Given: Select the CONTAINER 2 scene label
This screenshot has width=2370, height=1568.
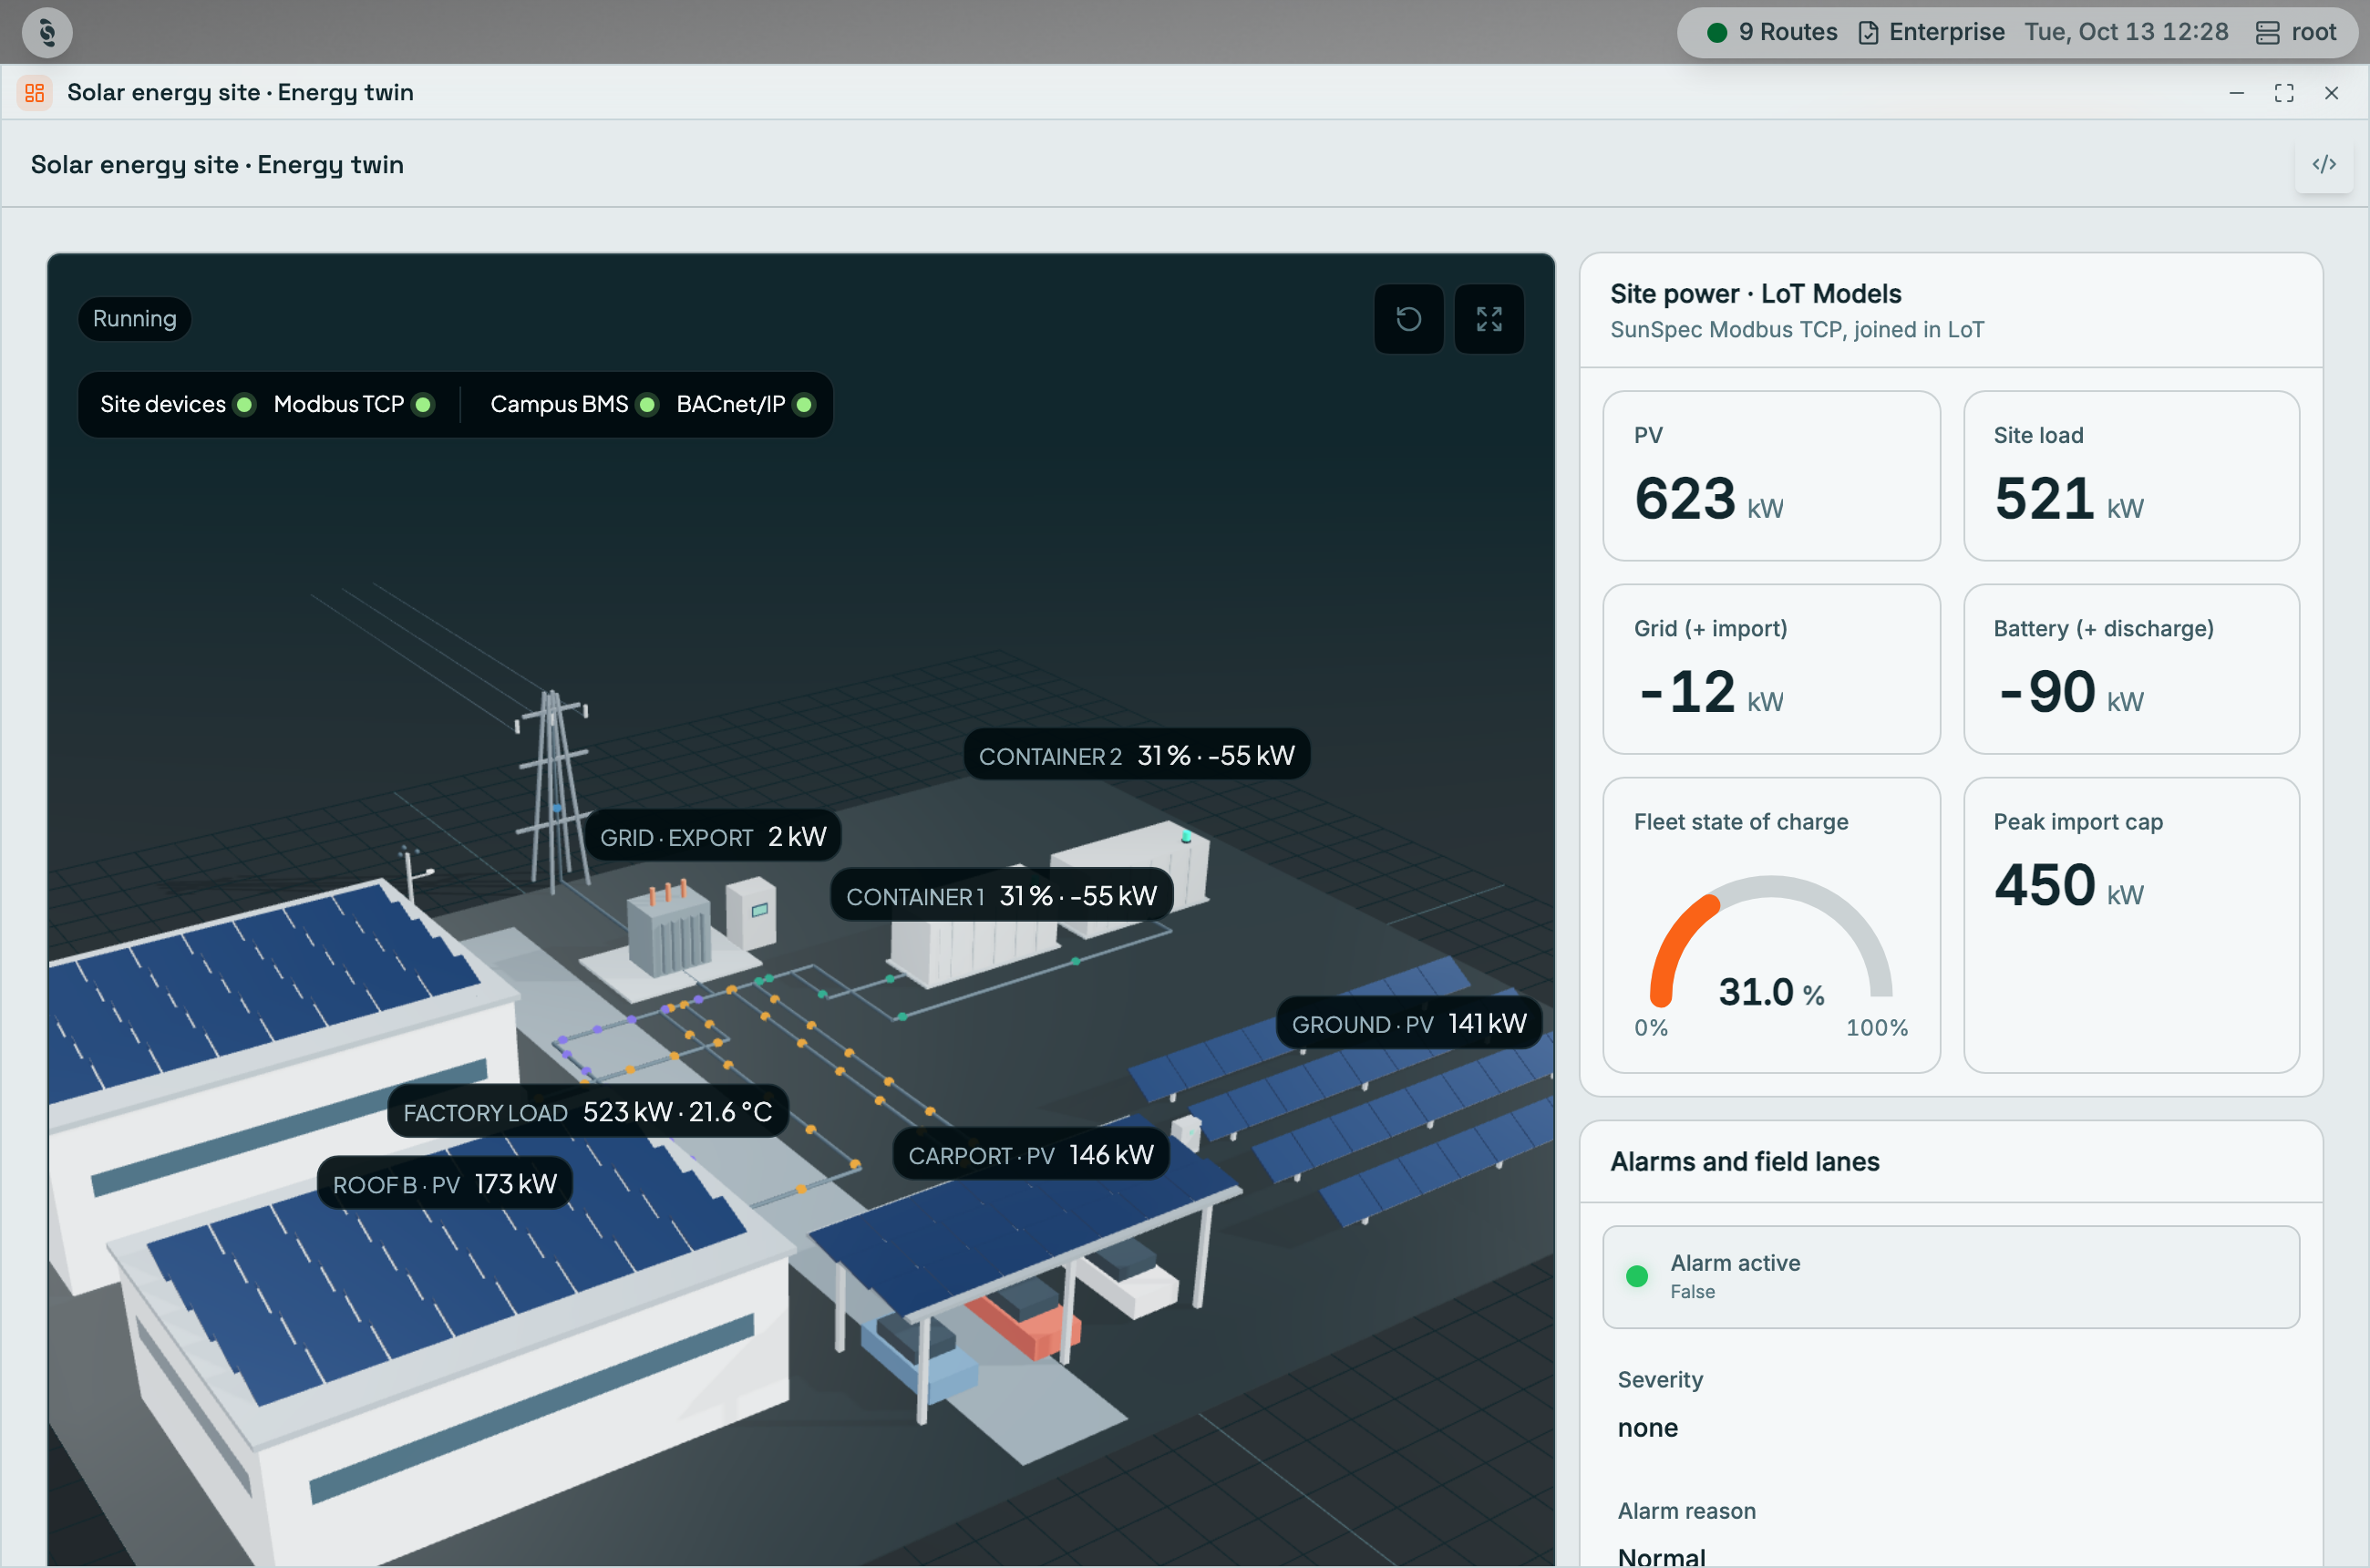Looking at the screenshot, I should tap(1137, 755).
